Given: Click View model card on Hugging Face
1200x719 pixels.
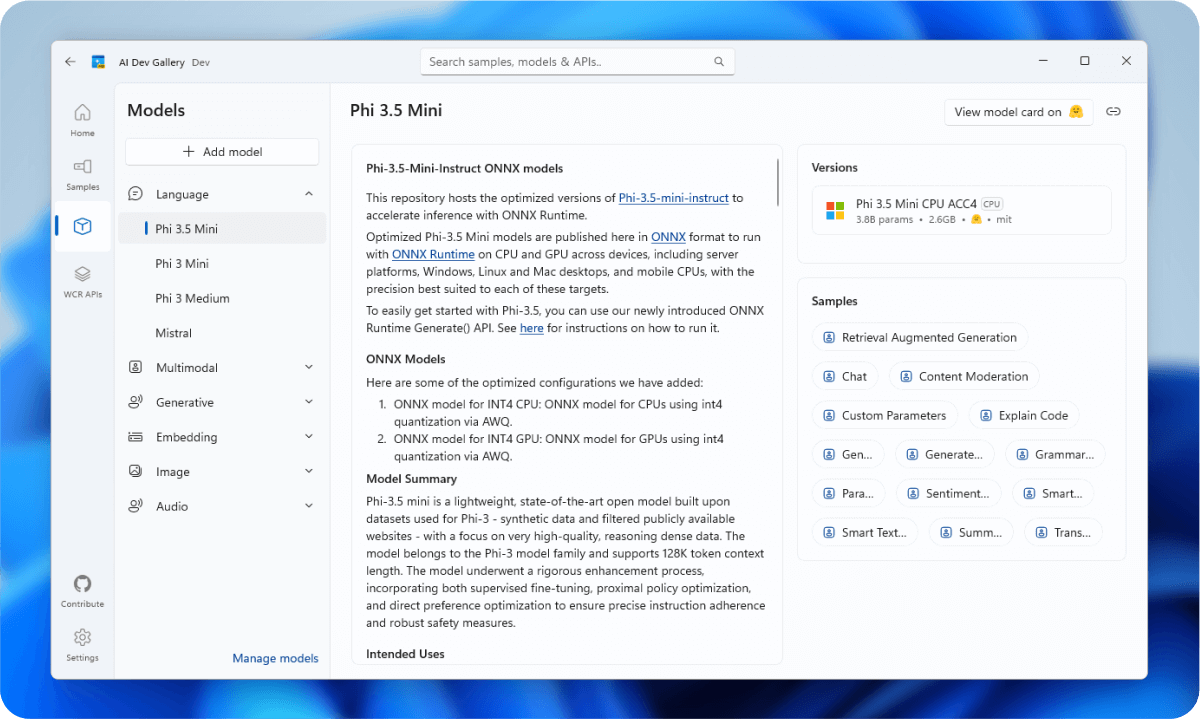Looking at the screenshot, I should (1018, 111).
